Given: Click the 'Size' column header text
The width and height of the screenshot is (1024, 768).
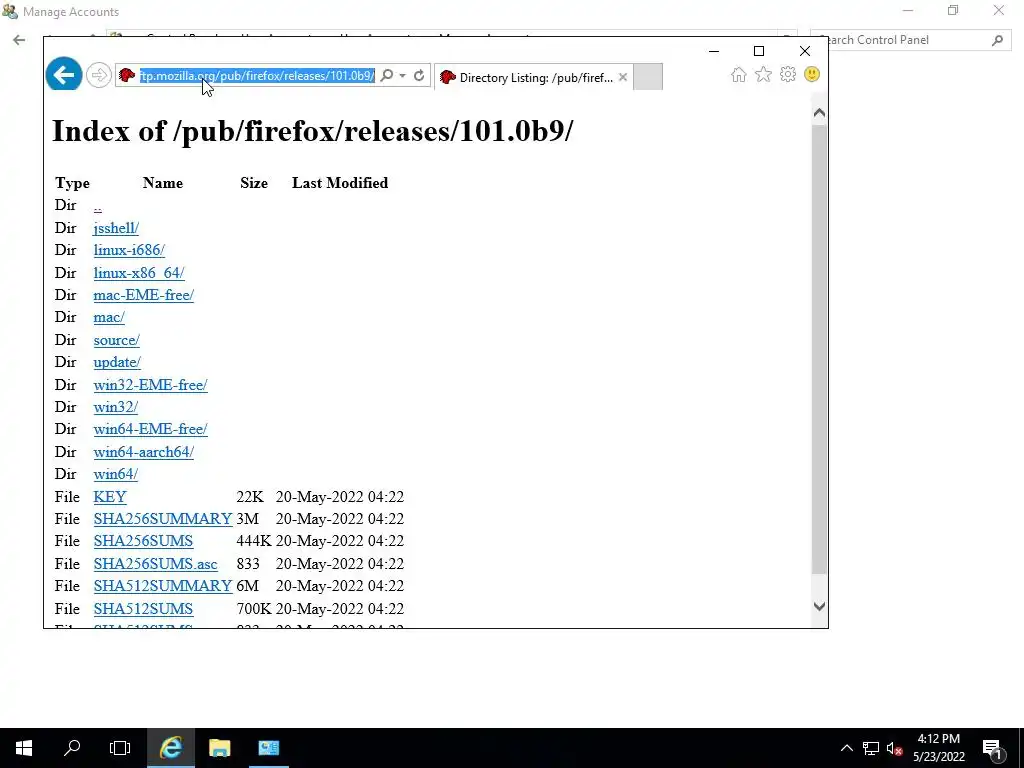Looking at the screenshot, I should pyautogui.click(x=253, y=183).
